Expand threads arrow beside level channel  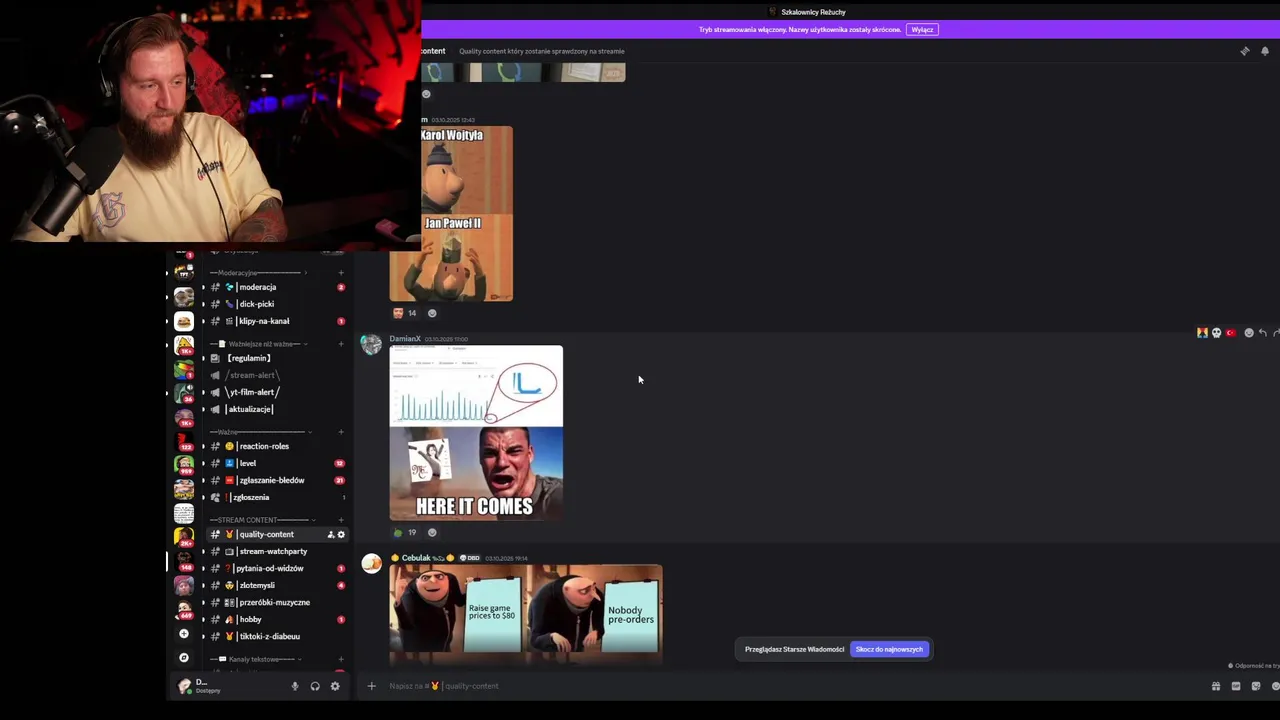coord(203,463)
